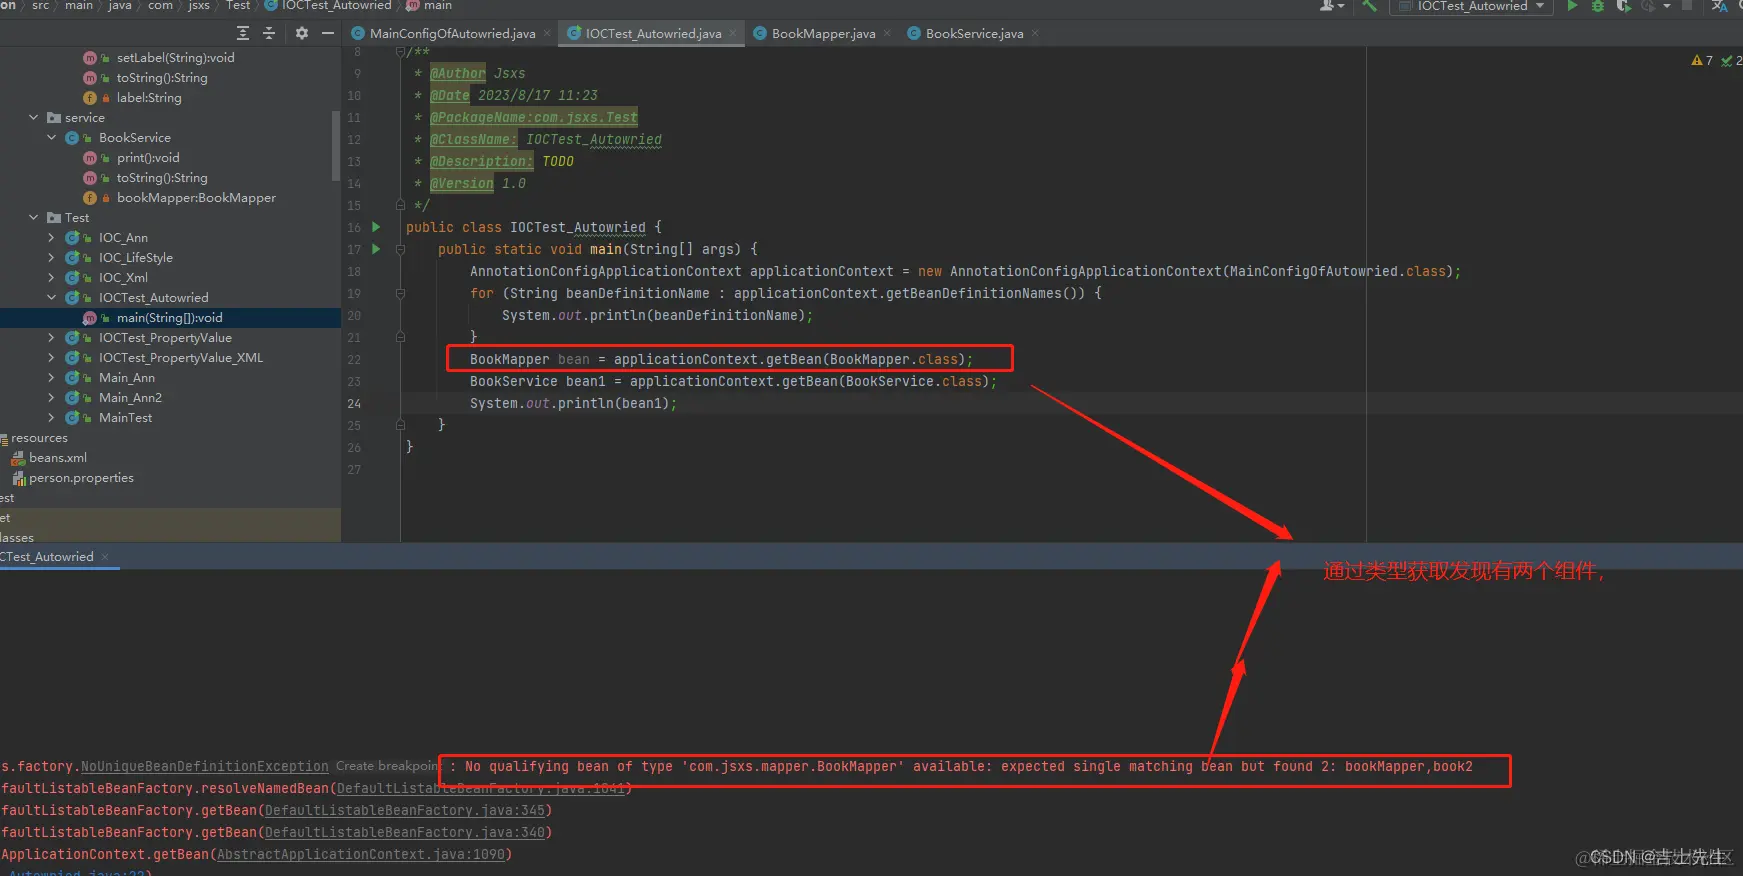Click Run with Coverage icon
1743x876 pixels.
1623,6
